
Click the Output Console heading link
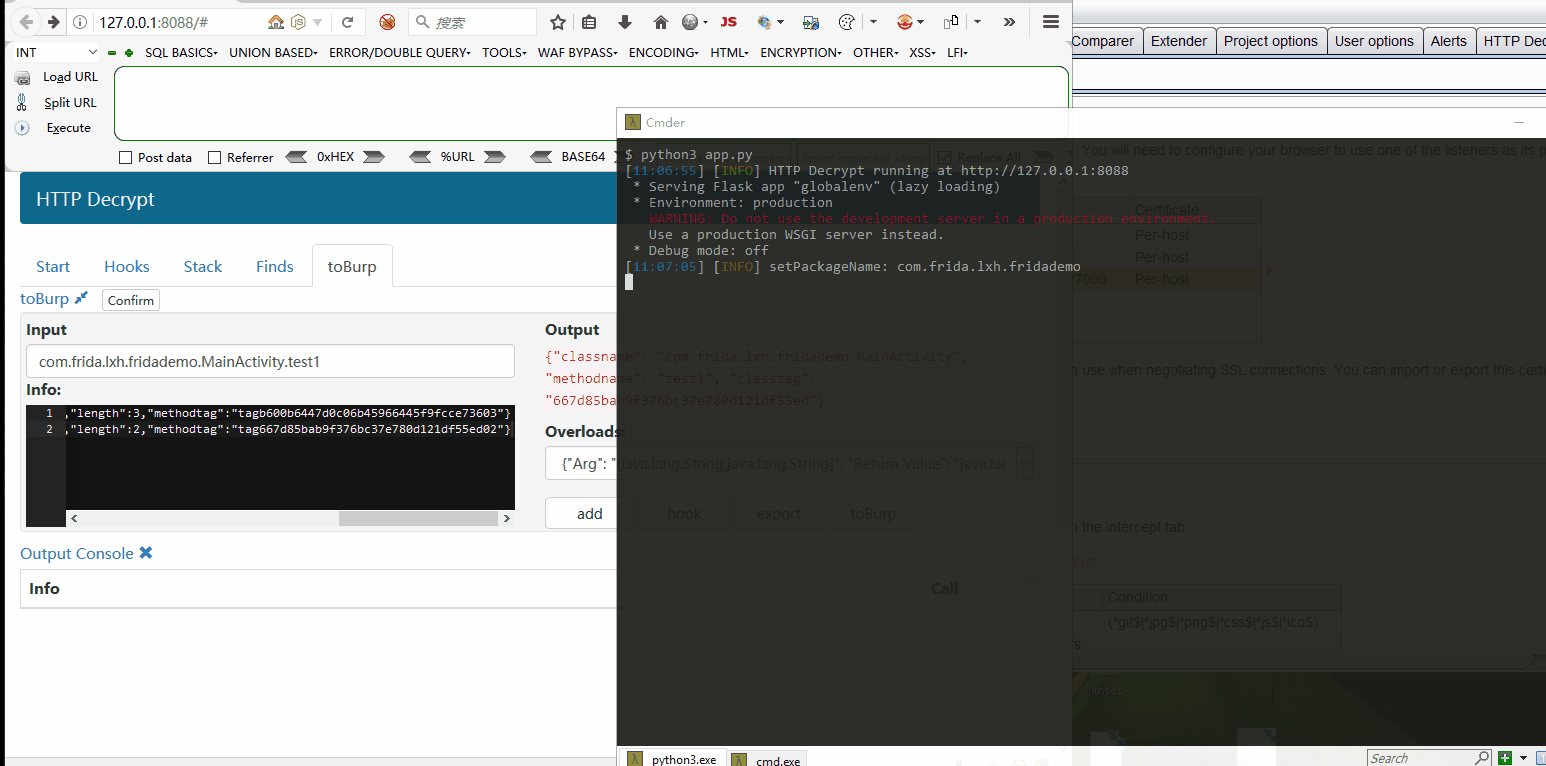[x=77, y=553]
